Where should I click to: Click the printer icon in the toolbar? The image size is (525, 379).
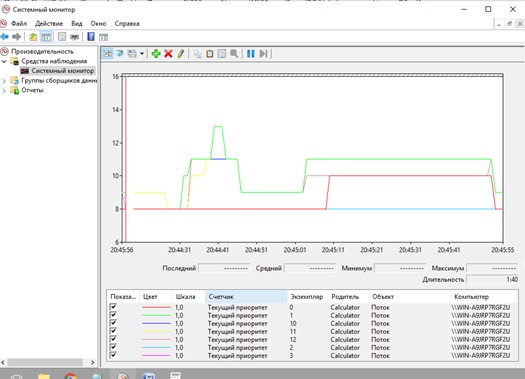tap(74, 37)
